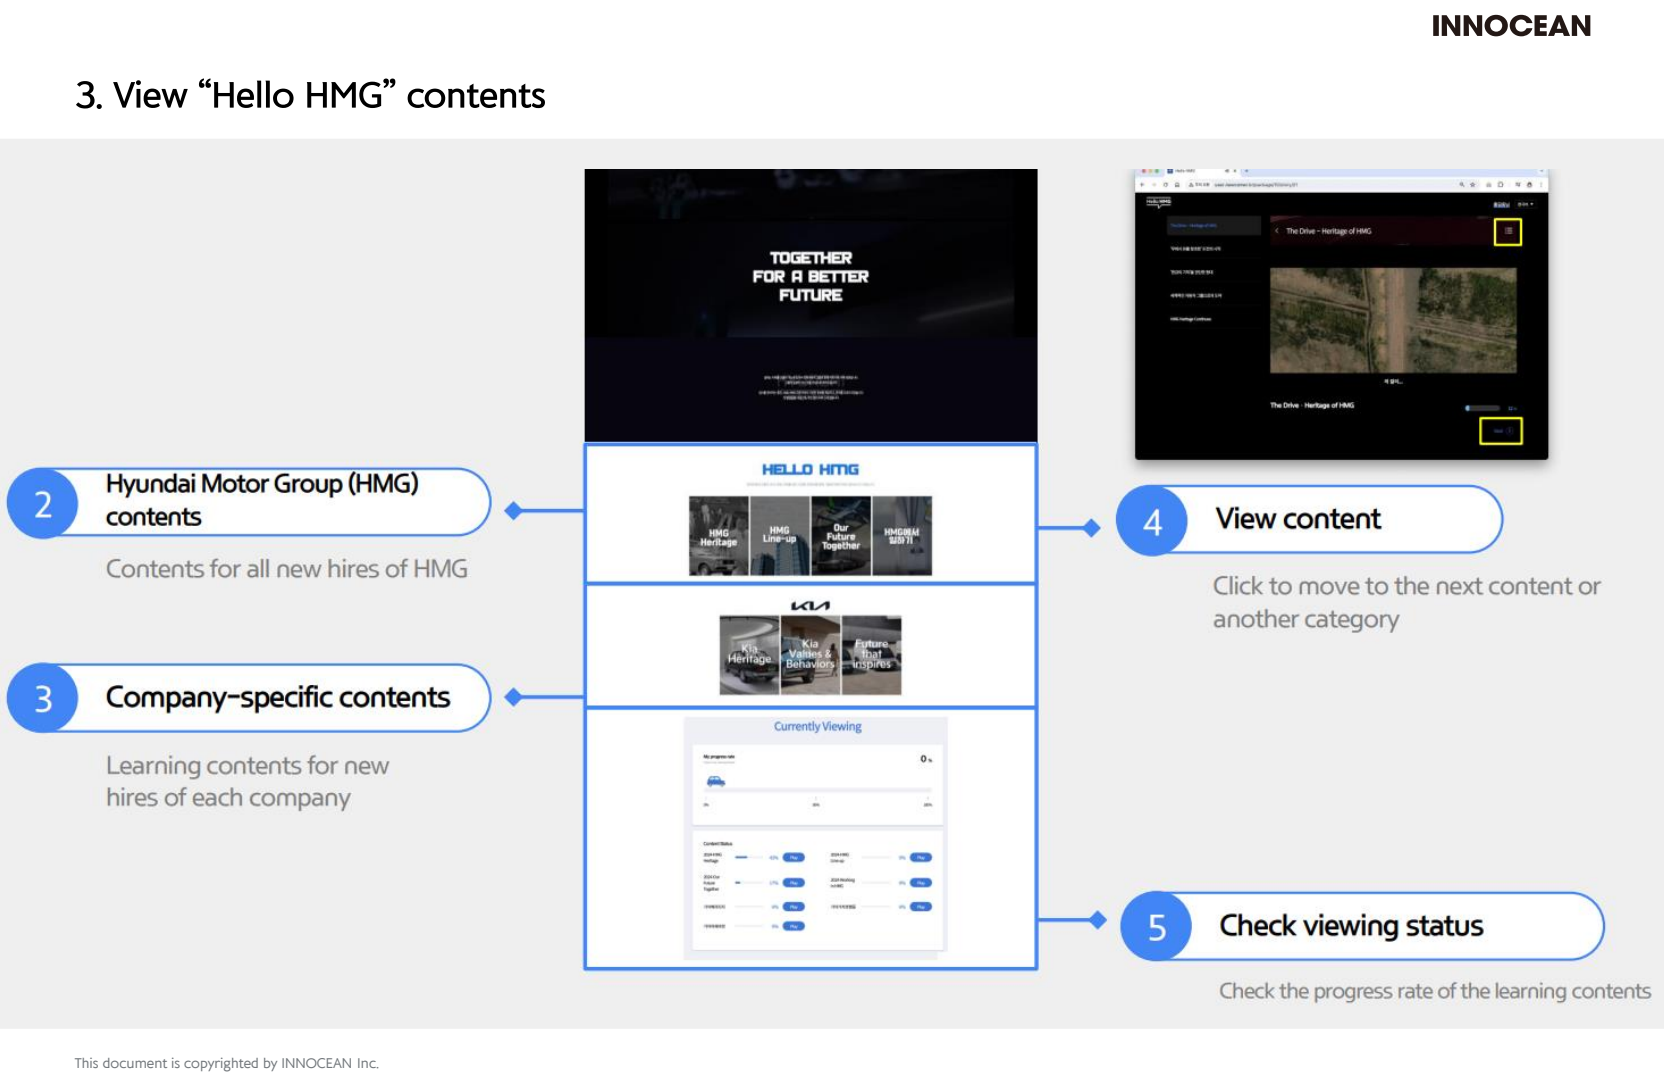The width and height of the screenshot is (1664, 1084).
Task: Click Play for 2024 Our Future Together
Action: coord(794,883)
